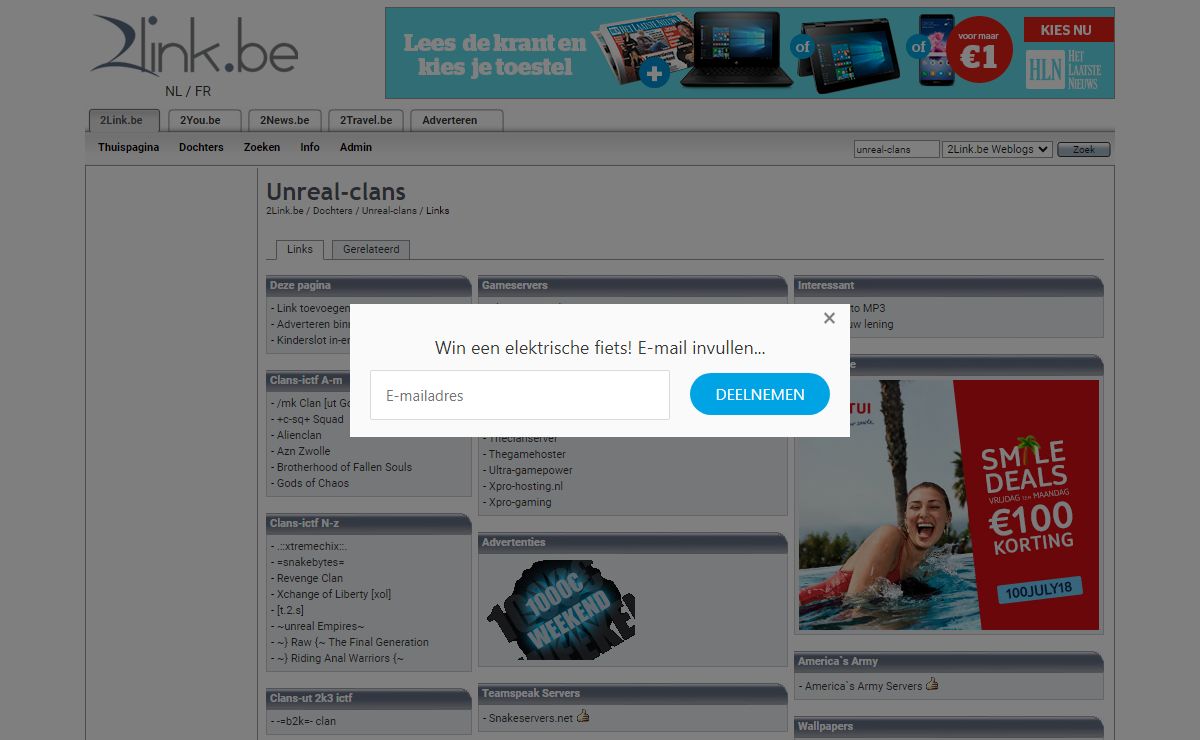1200x740 pixels.
Task: Open the Xpro-hosting.nl link
Action: [526, 486]
